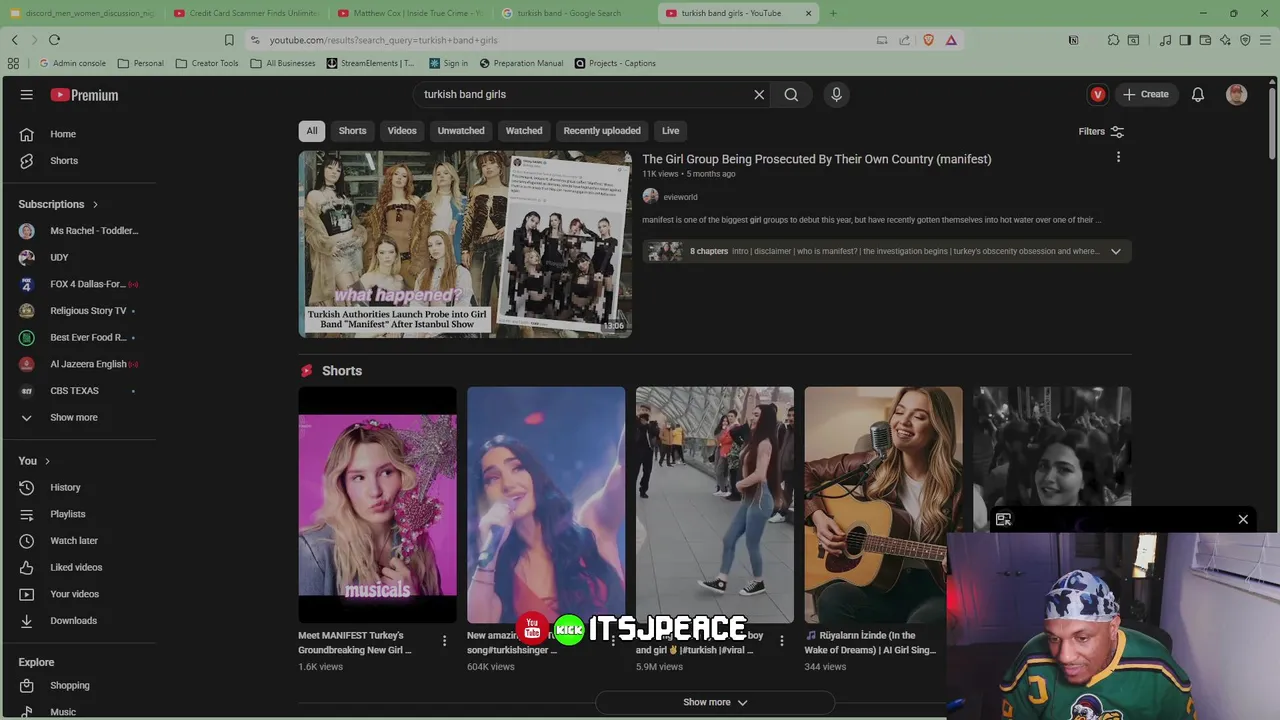The width and height of the screenshot is (1280, 720).
Task: Return to tab from picture-in-picture overlay
Action: (x=1003, y=519)
